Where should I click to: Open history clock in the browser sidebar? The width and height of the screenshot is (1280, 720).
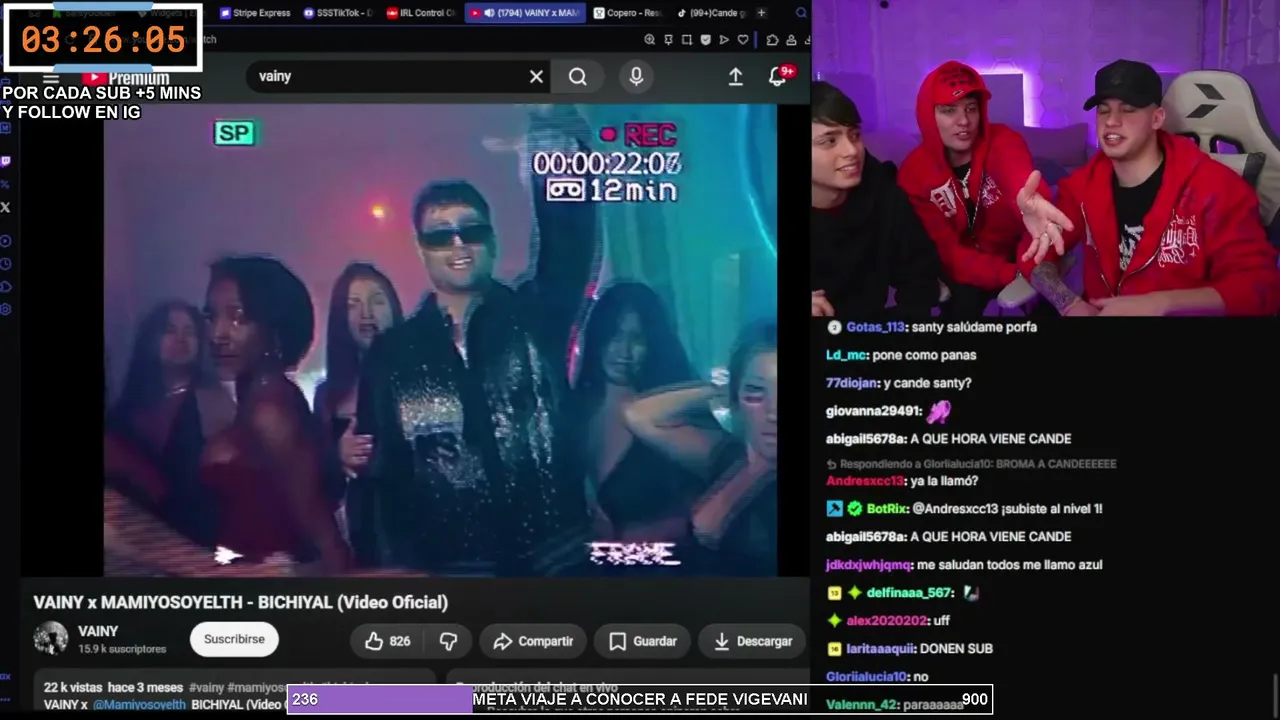click(6, 264)
